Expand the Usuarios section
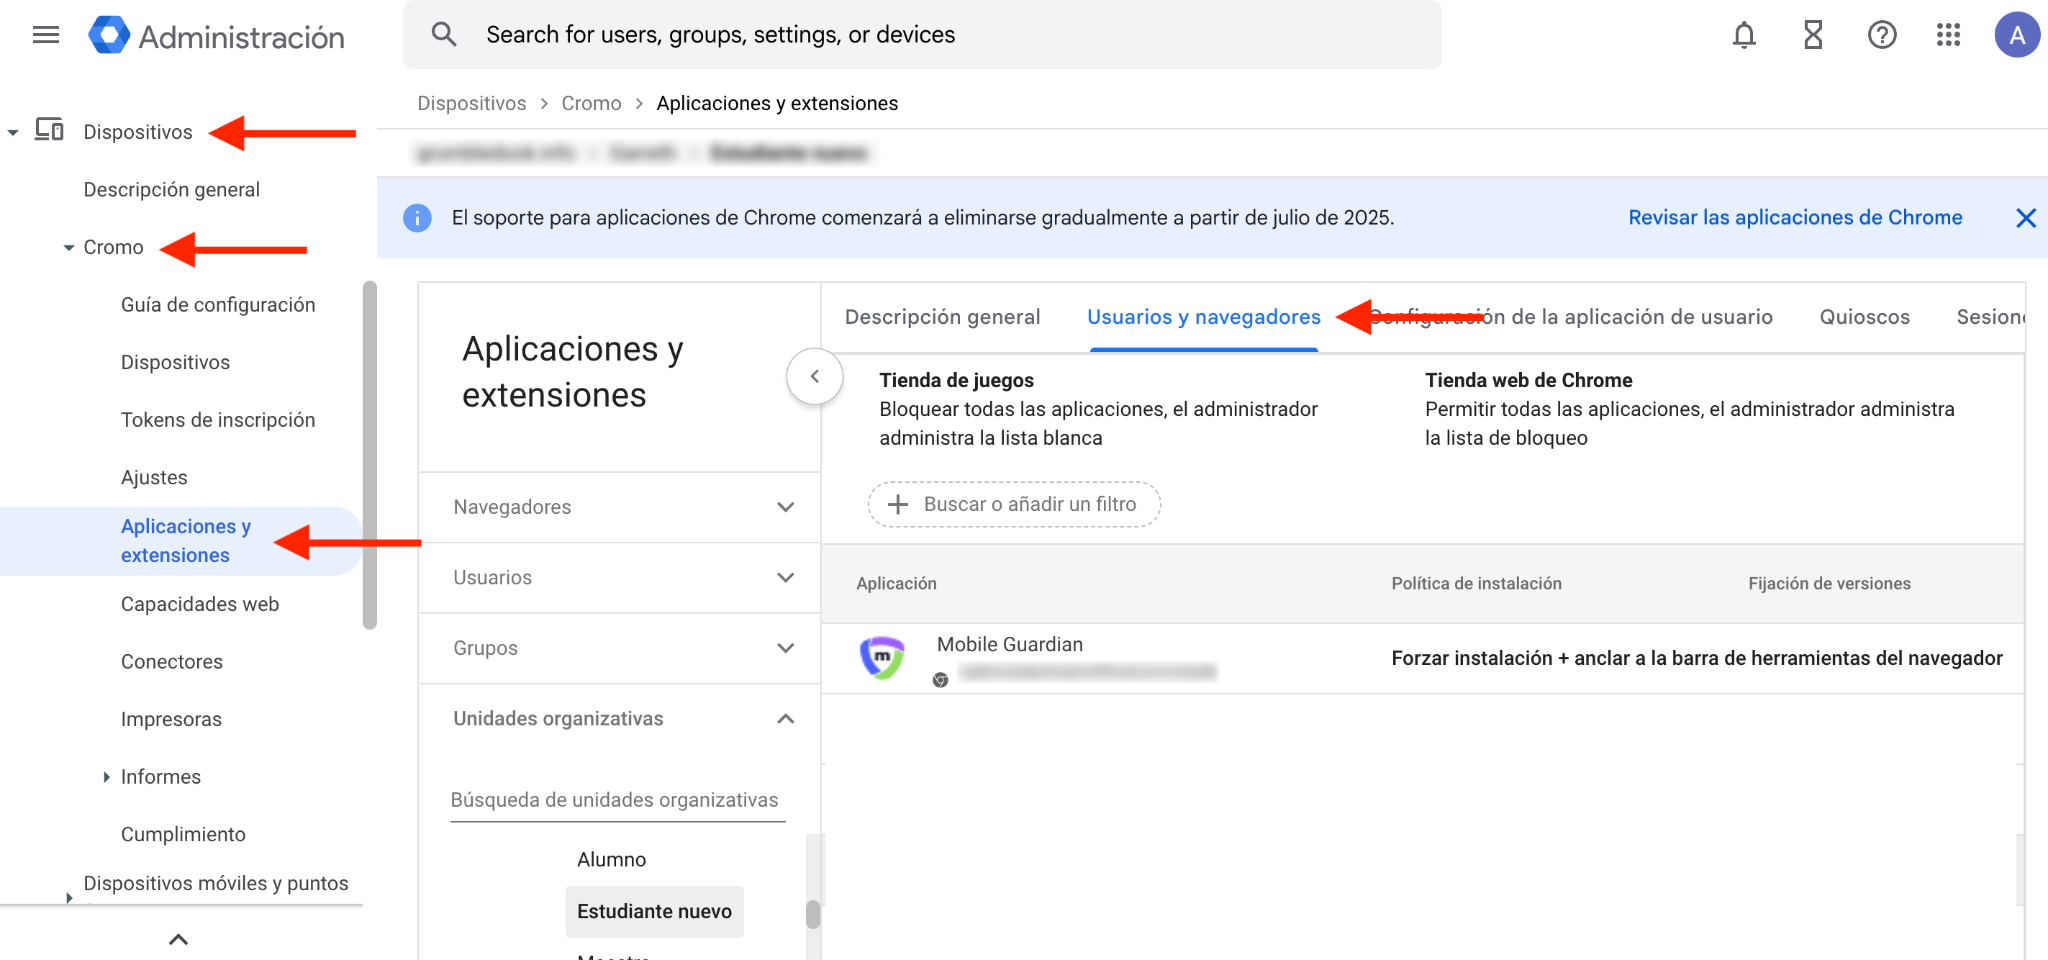The image size is (2048, 960). click(x=785, y=578)
